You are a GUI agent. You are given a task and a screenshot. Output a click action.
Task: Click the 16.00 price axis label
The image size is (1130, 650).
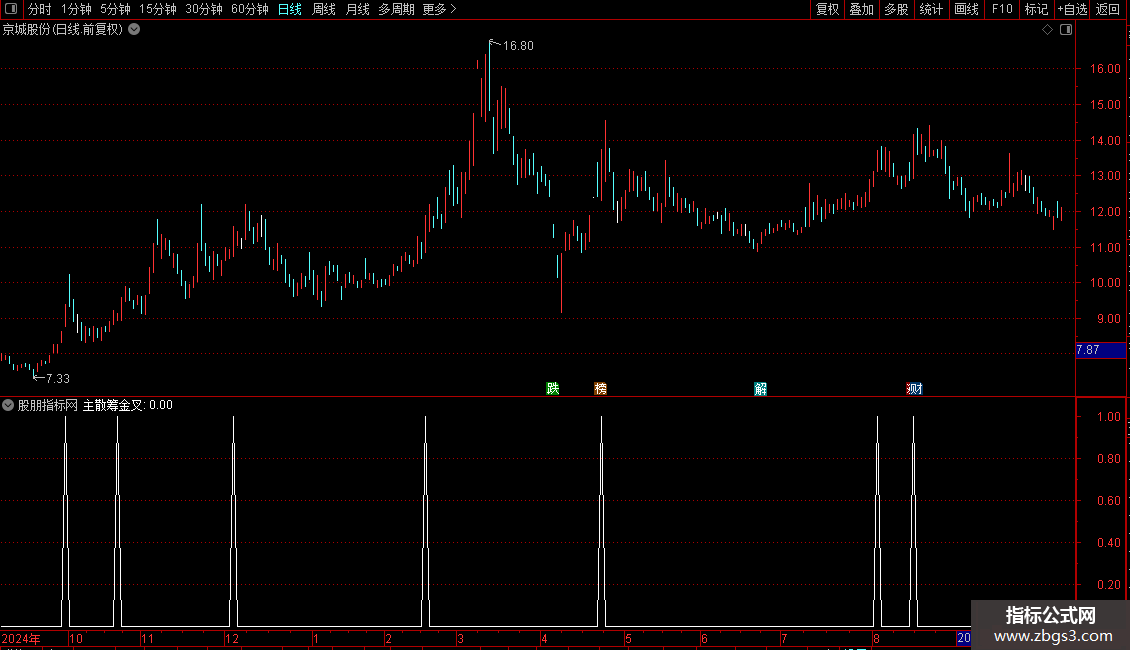tap(1105, 68)
